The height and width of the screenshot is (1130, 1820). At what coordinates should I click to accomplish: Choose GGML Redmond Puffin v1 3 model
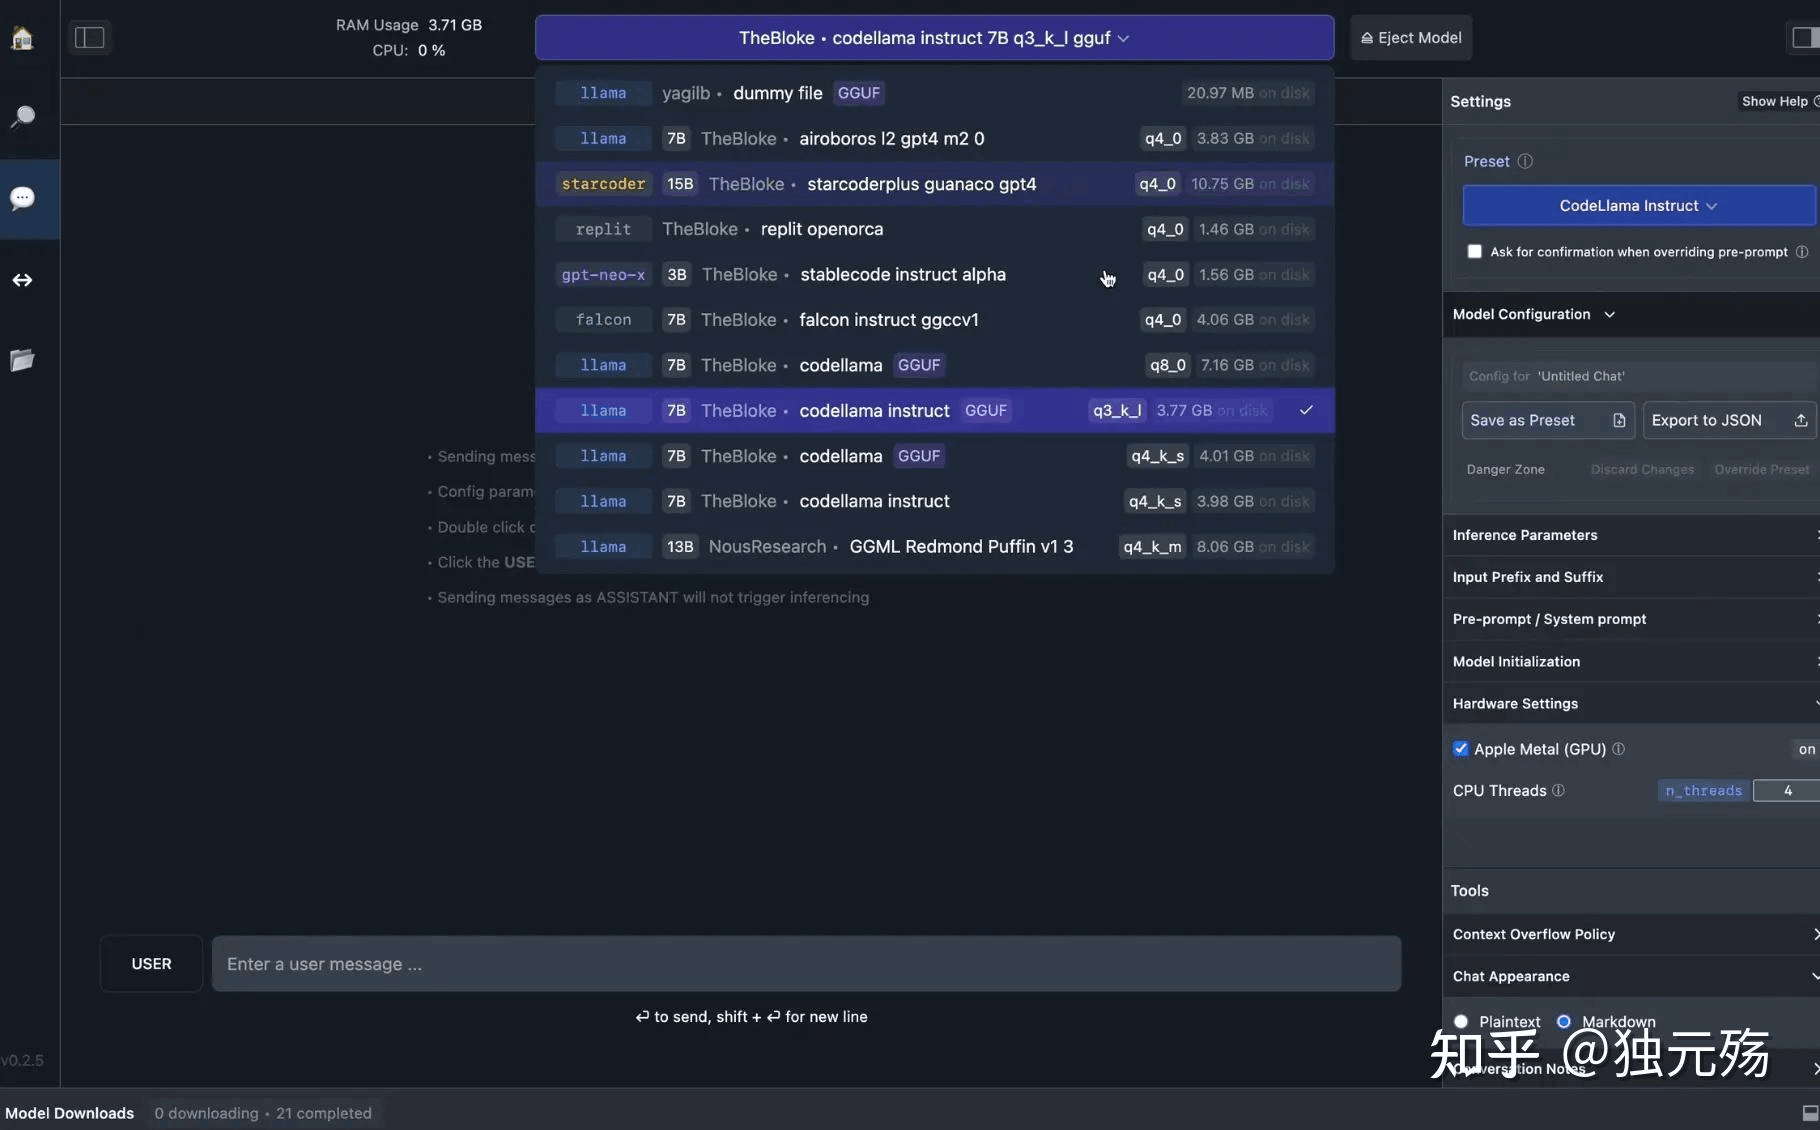point(934,546)
